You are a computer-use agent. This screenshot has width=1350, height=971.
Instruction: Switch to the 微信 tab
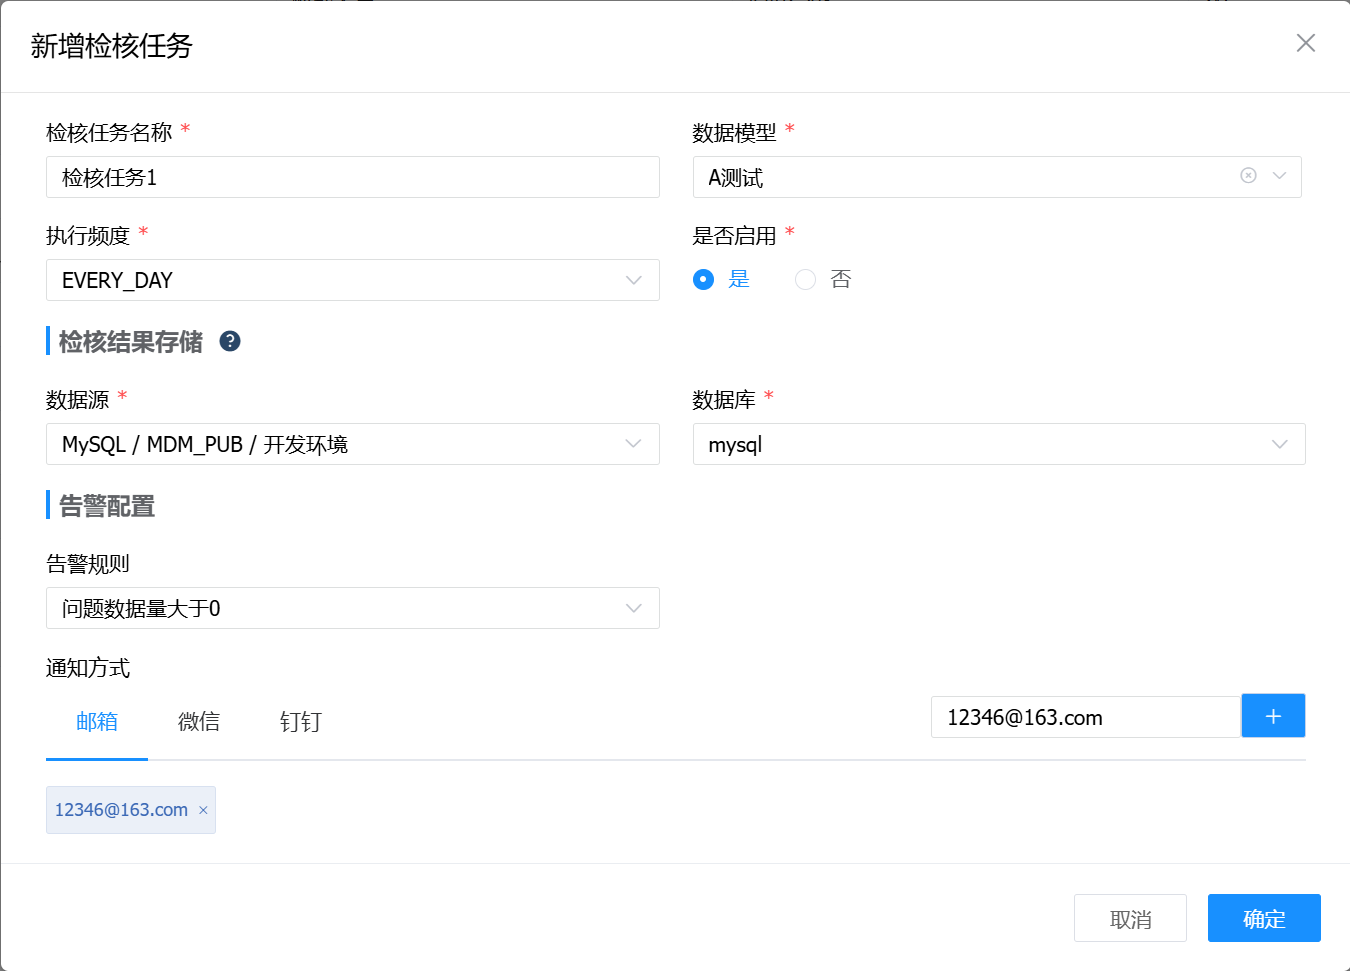[x=199, y=722]
